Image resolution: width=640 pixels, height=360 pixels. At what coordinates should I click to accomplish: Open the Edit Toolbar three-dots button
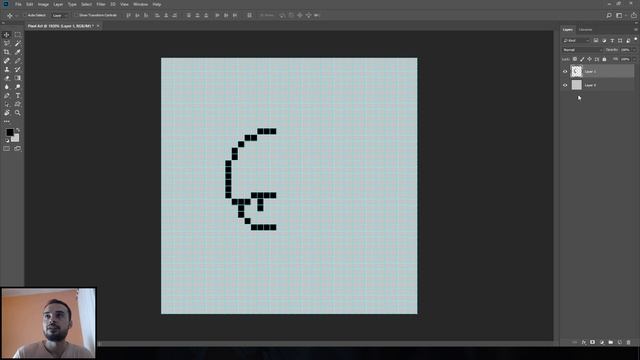point(7,121)
